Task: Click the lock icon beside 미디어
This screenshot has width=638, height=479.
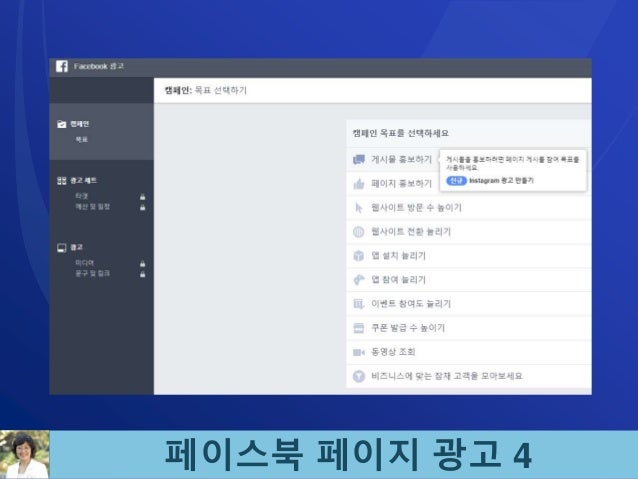Action: (x=142, y=264)
